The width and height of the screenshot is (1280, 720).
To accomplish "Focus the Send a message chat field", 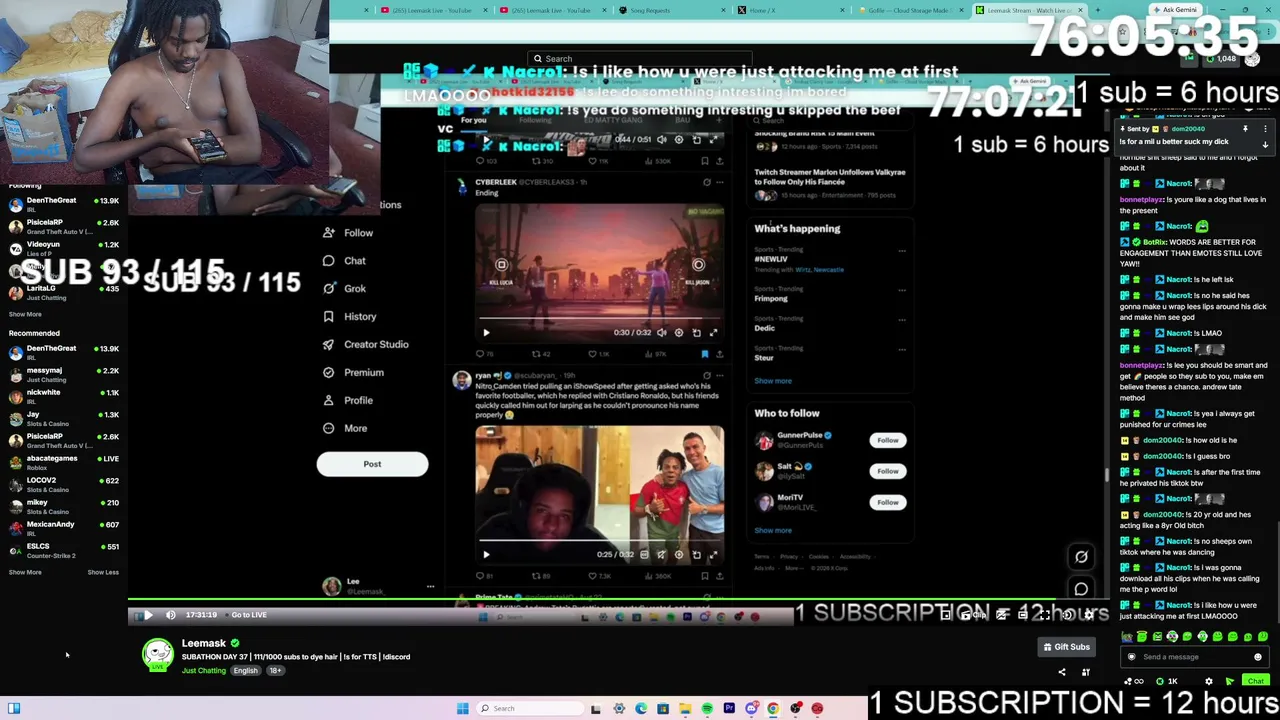I will click(1195, 657).
